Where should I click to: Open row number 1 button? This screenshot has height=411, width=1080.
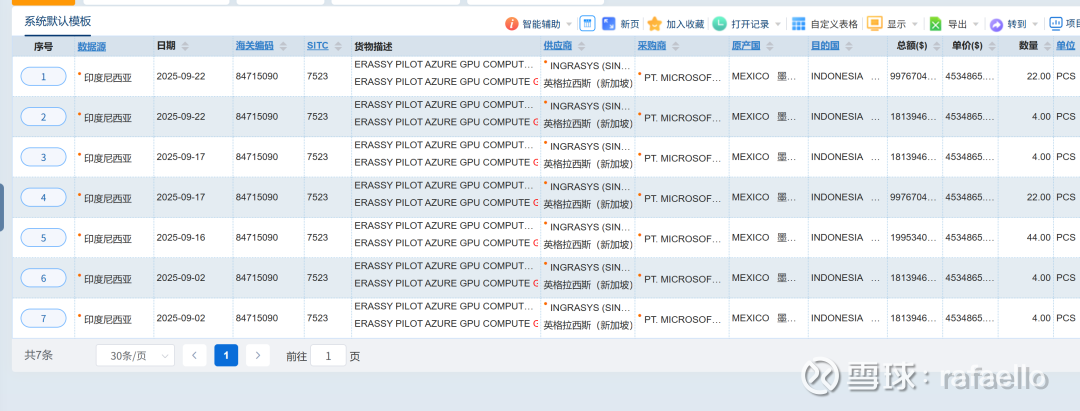coord(43,76)
